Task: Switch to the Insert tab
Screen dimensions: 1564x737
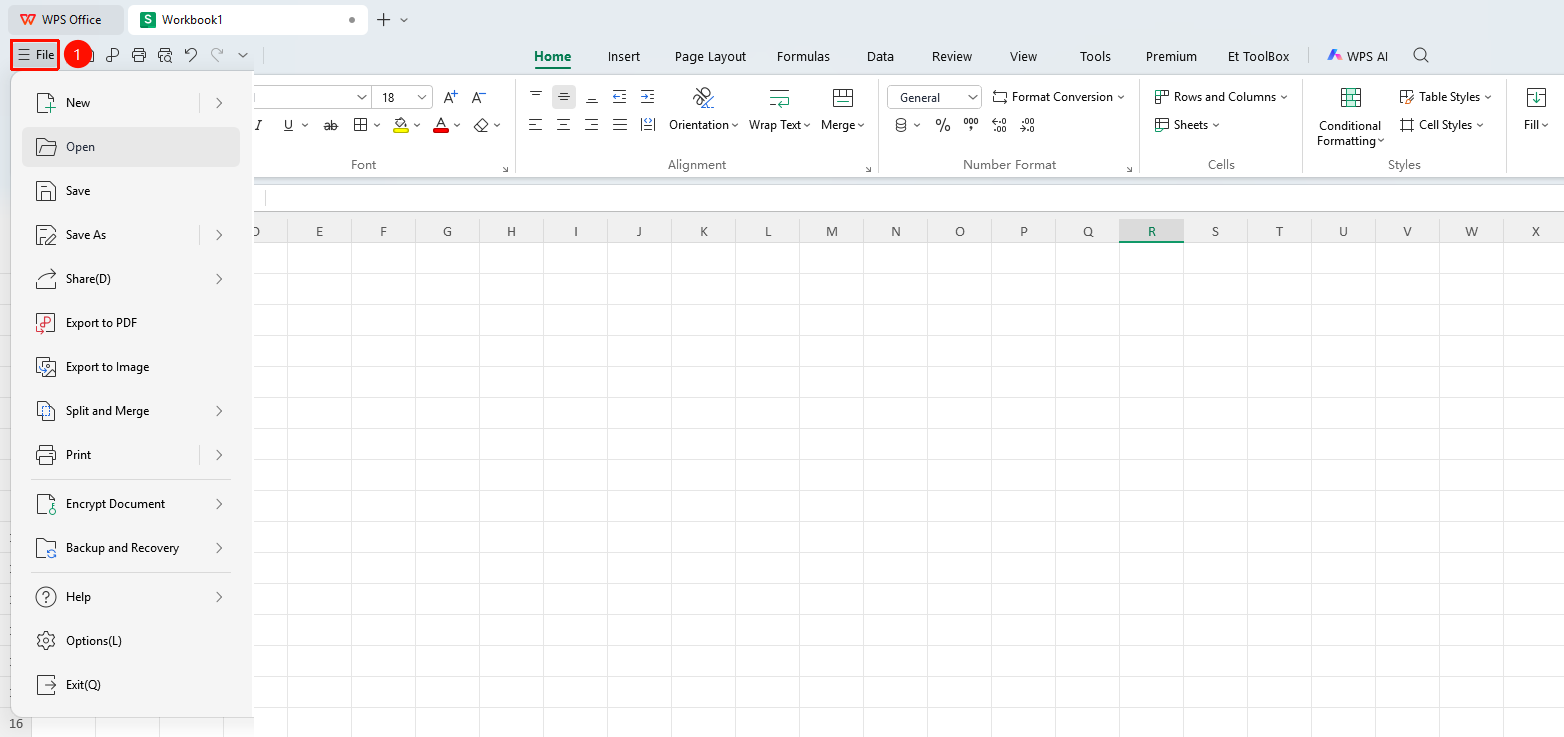Action: tap(624, 57)
